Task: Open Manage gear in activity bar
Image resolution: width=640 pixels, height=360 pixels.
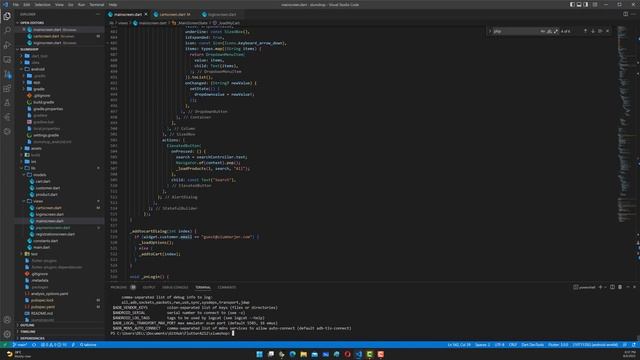Action: click(7, 334)
